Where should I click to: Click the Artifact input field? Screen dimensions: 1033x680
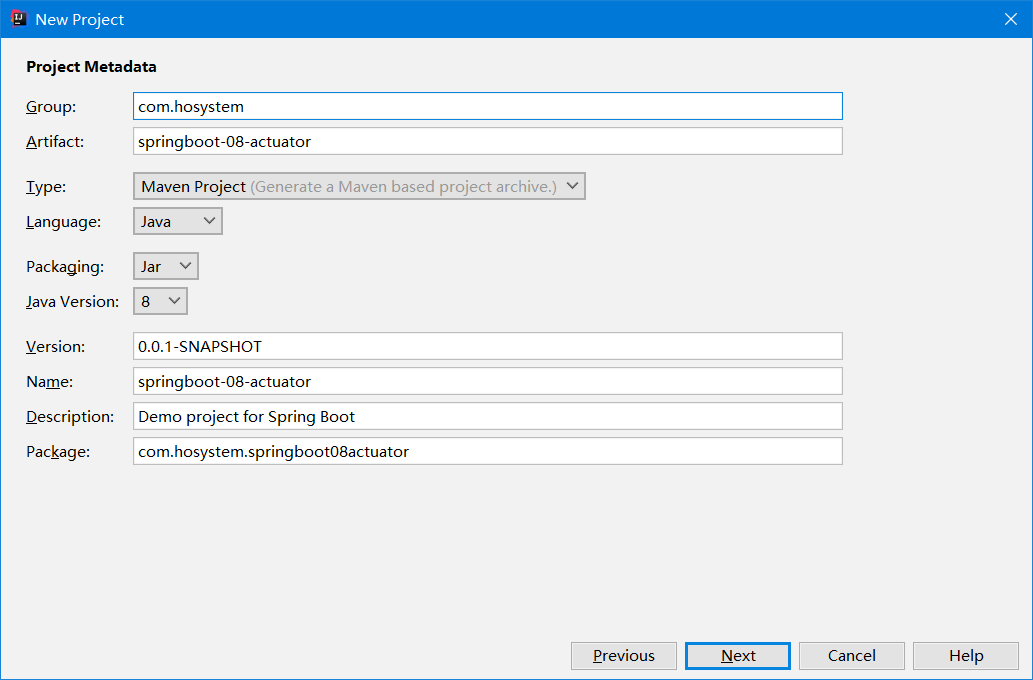coord(488,141)
